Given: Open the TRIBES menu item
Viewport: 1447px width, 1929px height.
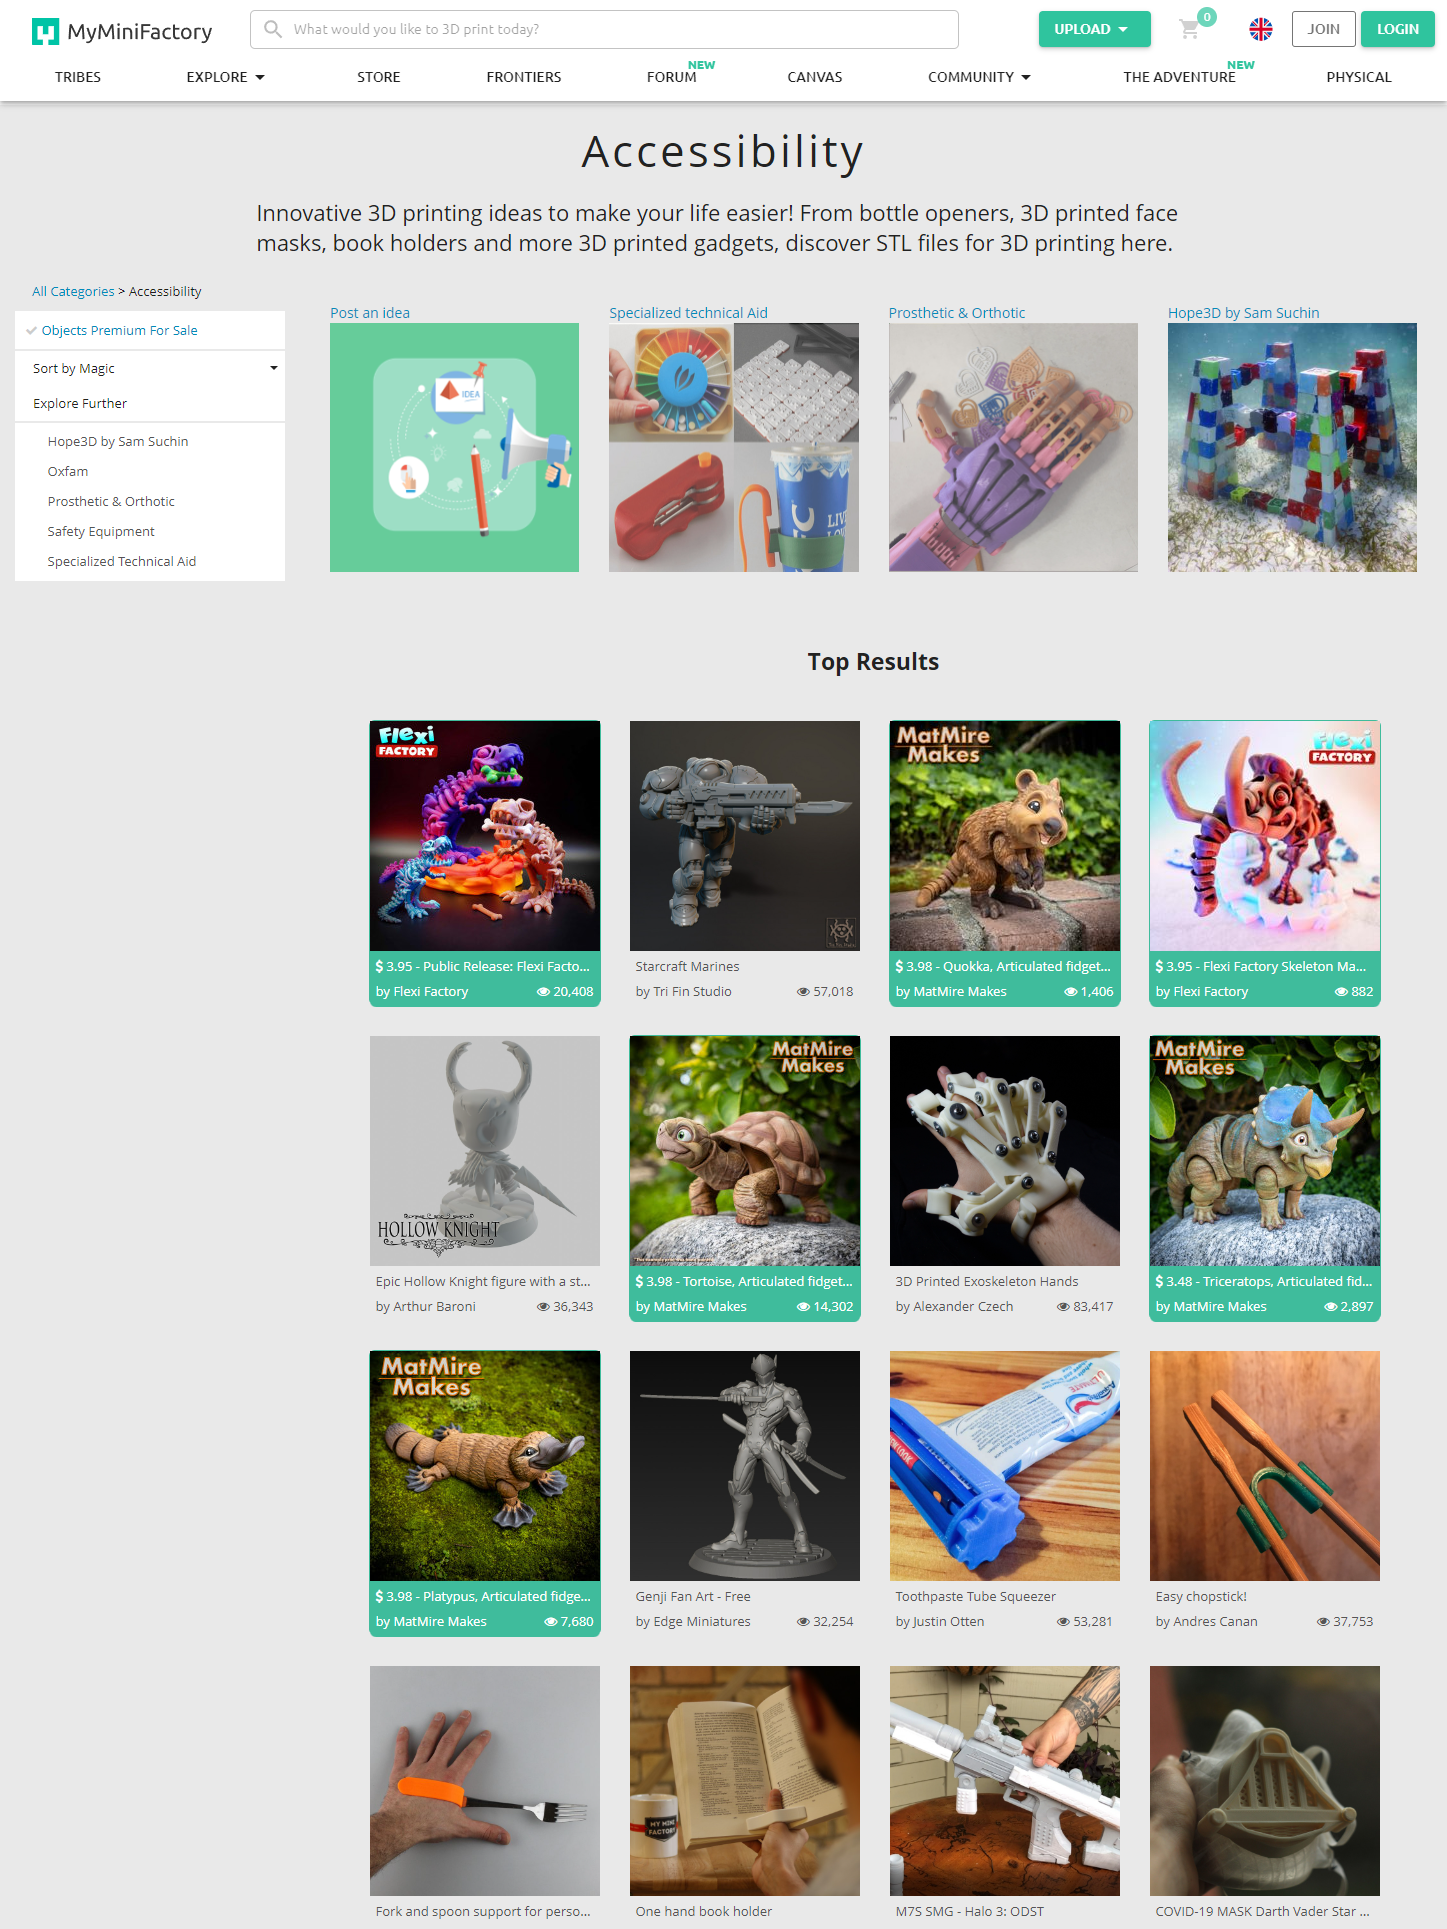Looking at the screenshot, I should [78, 77].
